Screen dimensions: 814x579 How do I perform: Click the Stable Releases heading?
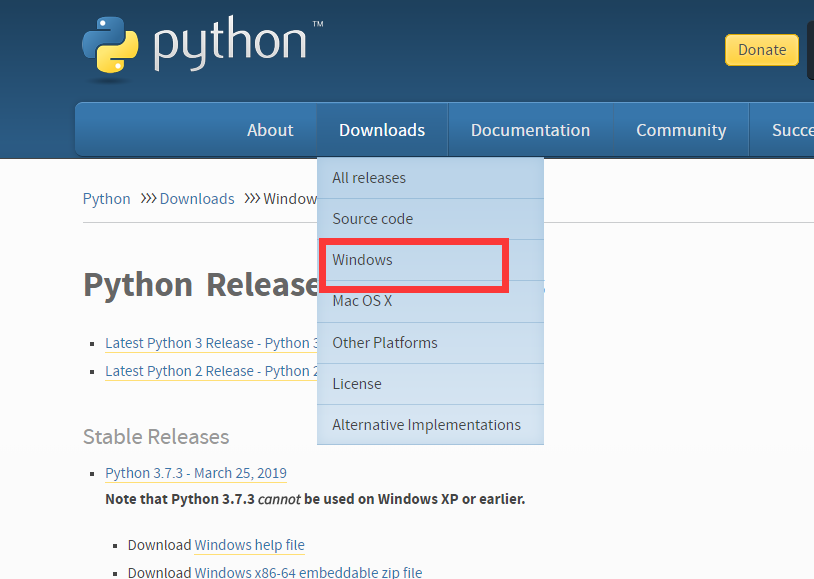coord(156,437)
